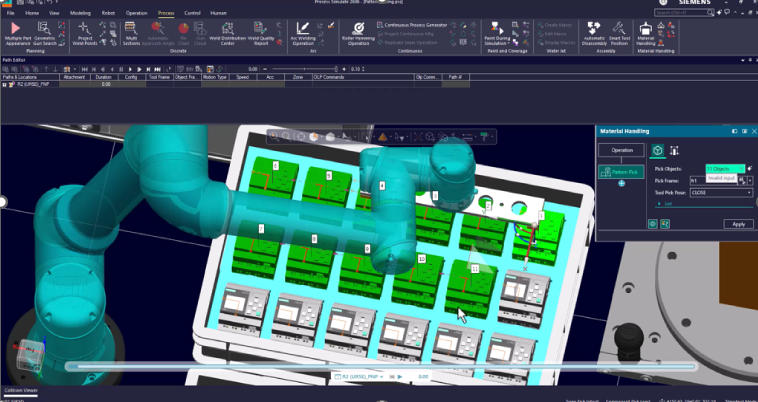Open Smart Tool Position

coord(619,34)
